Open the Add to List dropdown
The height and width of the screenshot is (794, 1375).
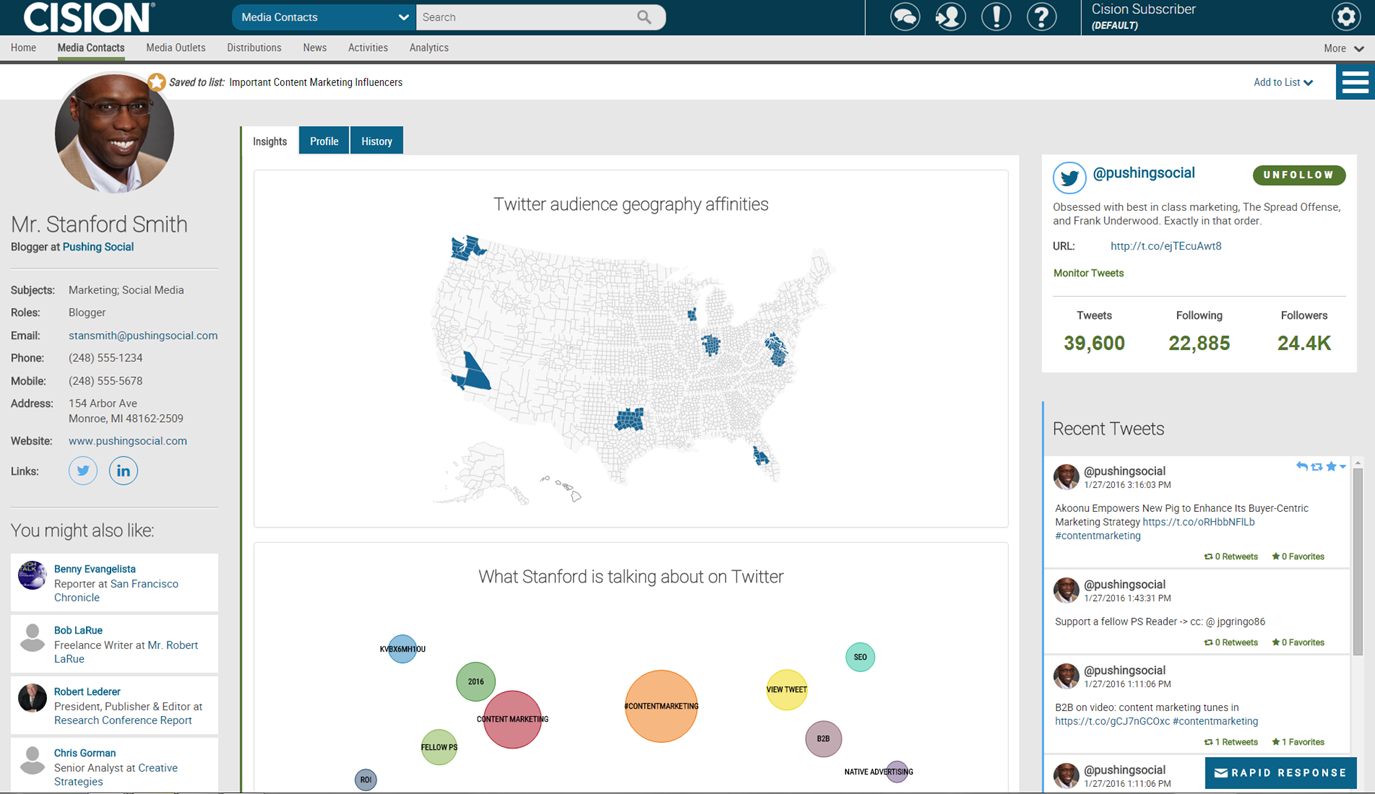pos(1283,83)
